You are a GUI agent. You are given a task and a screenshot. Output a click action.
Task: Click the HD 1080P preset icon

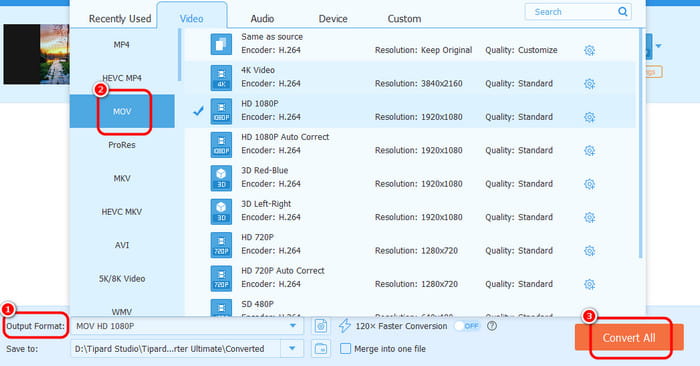(221, 111)
